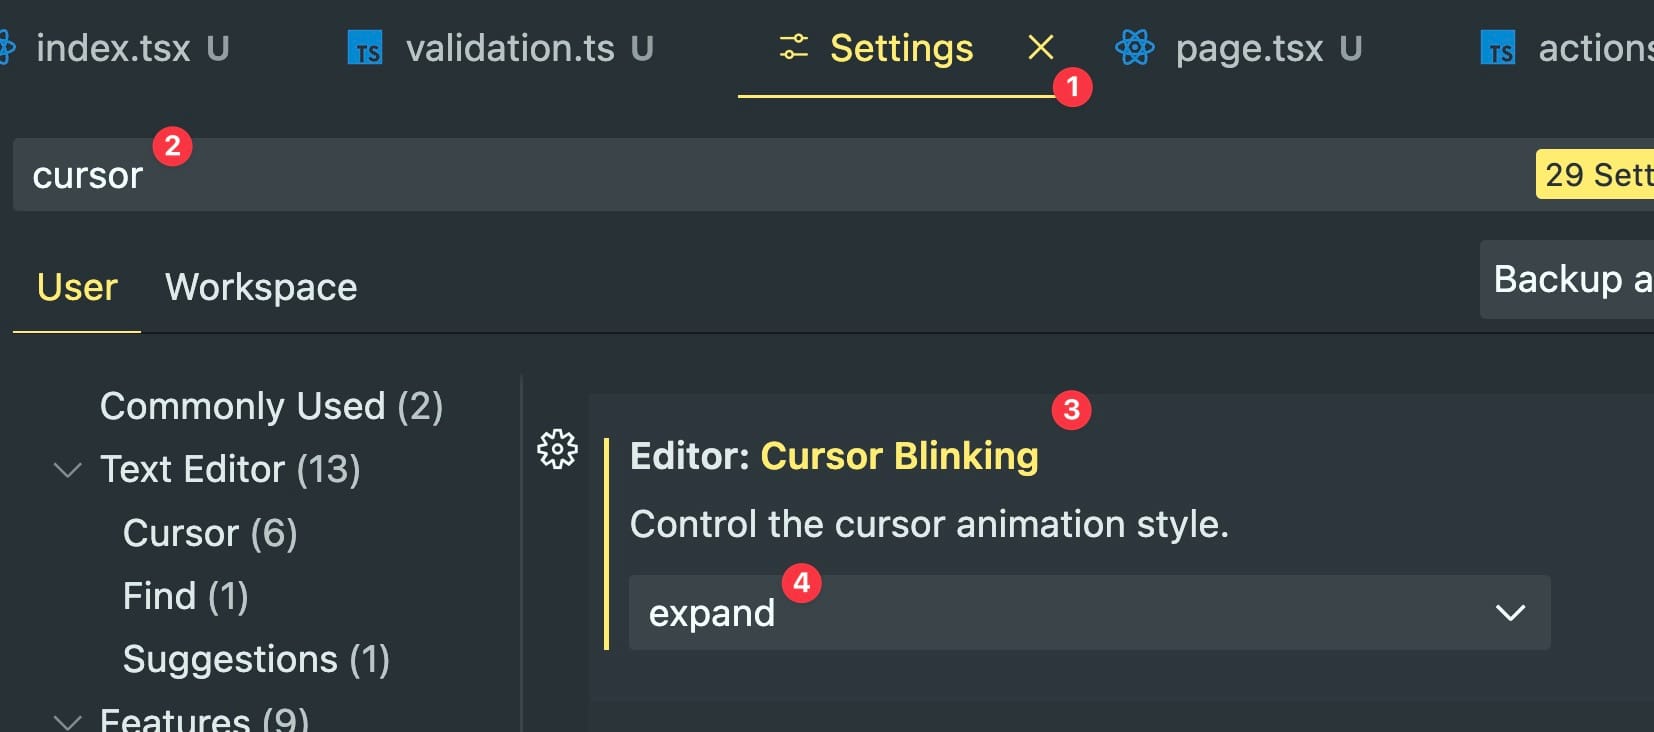Open the index.tsx editor tab
The height and width of the screenshot is (732, 1654).
point(113,48)
